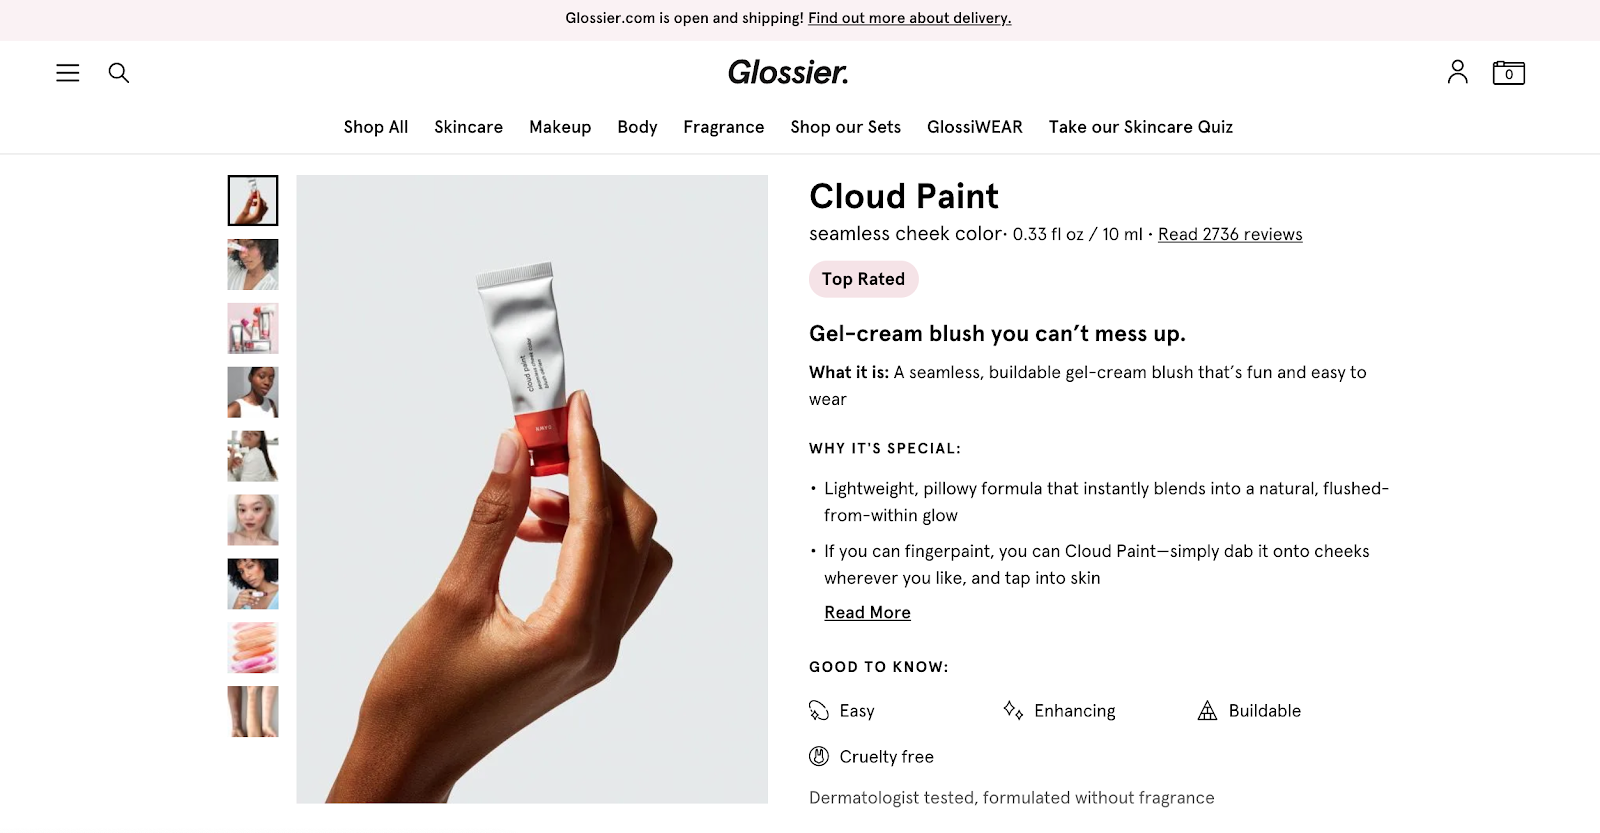Open the account profile icon
Image resolution: width=1600 pixels, height=833 pixels.
point(1457,71)
